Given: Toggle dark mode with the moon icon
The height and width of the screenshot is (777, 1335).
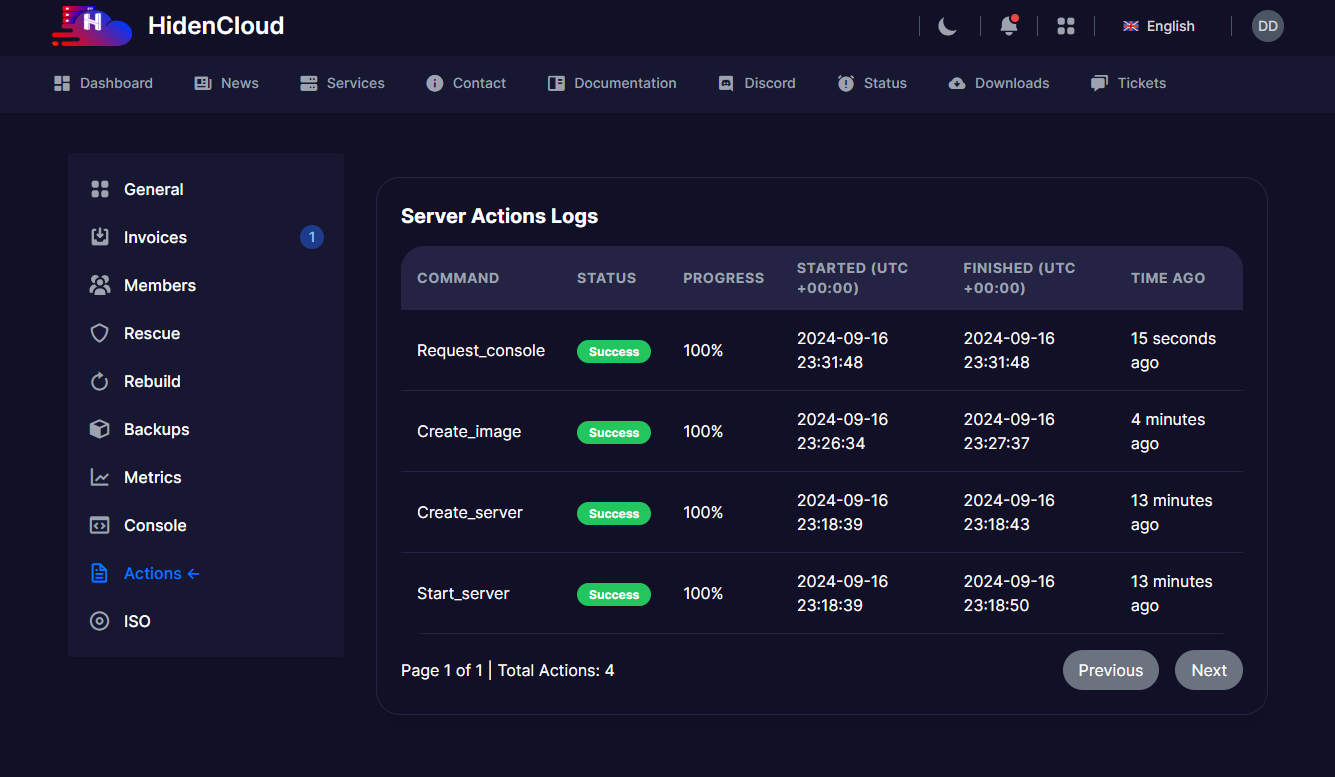Looking at the screenshot, I should point(947,26).
